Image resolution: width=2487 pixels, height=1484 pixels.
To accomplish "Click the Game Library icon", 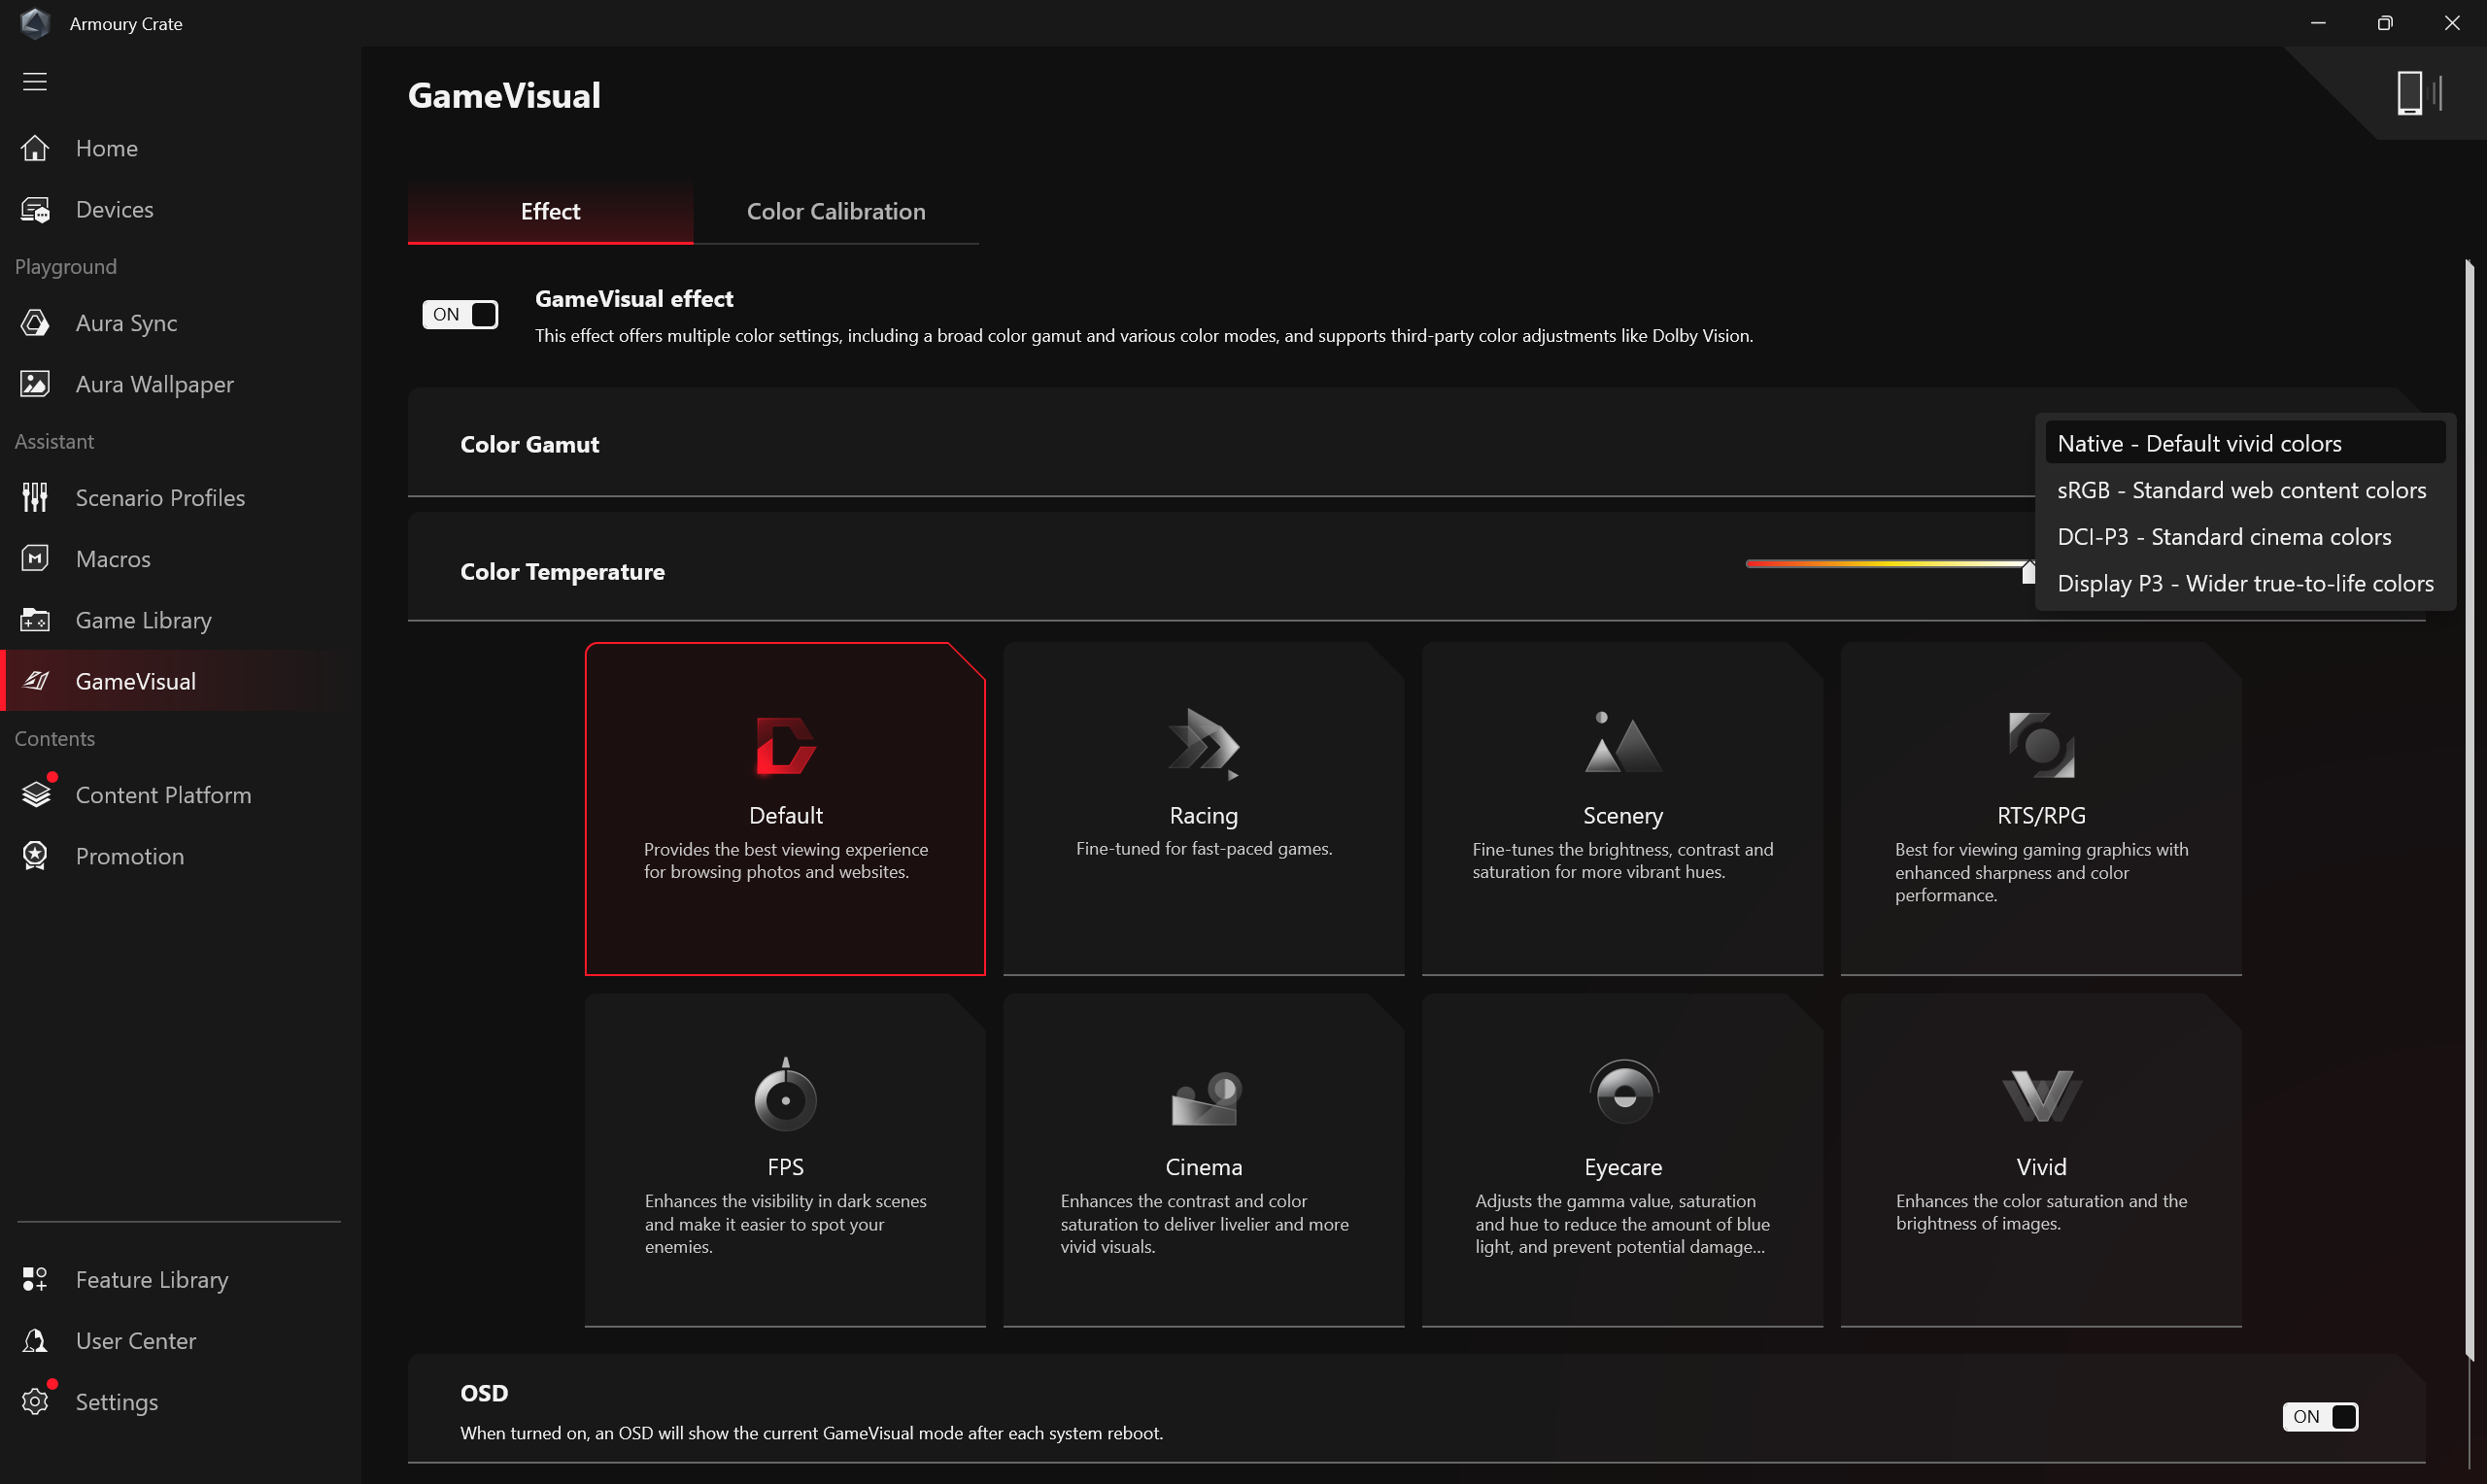I will click(x=35, y=620).
